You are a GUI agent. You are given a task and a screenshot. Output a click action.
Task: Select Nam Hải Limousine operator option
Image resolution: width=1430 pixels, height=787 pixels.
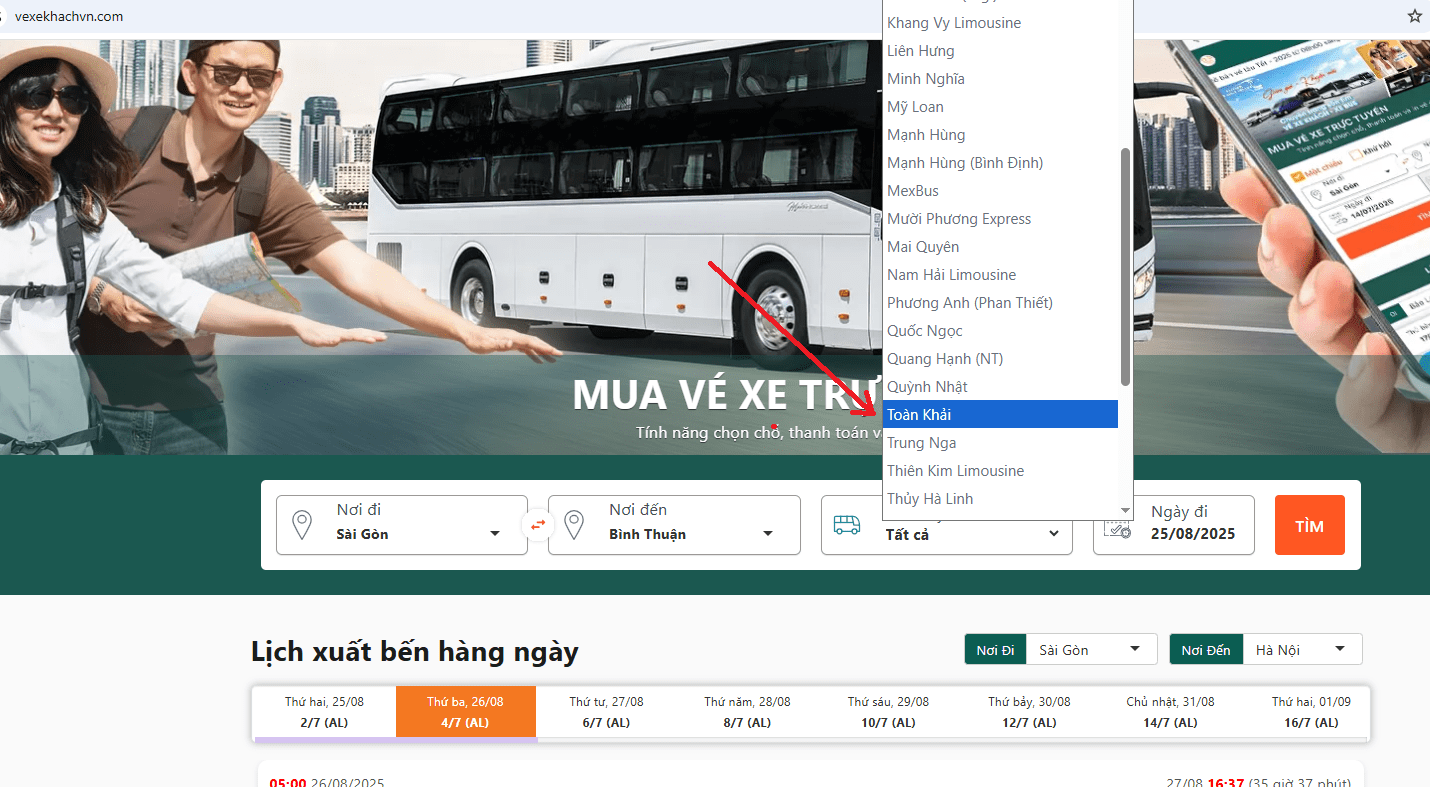951,275
